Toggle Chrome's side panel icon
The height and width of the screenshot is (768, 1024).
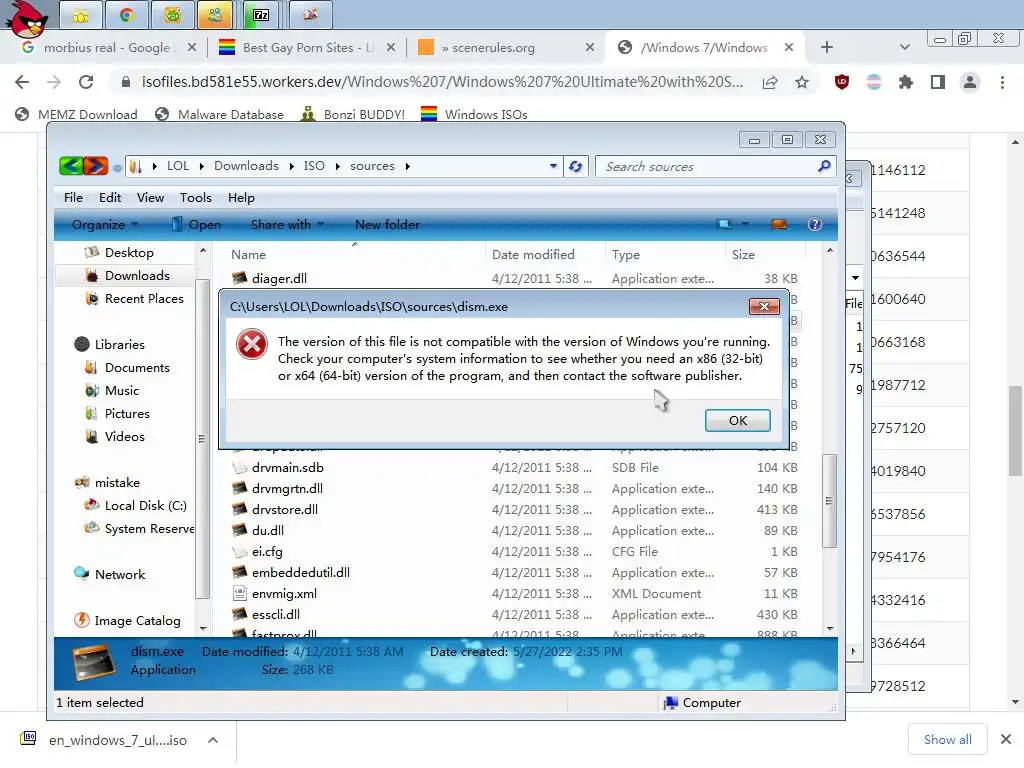pyautogui.click(x=938, y=82)
